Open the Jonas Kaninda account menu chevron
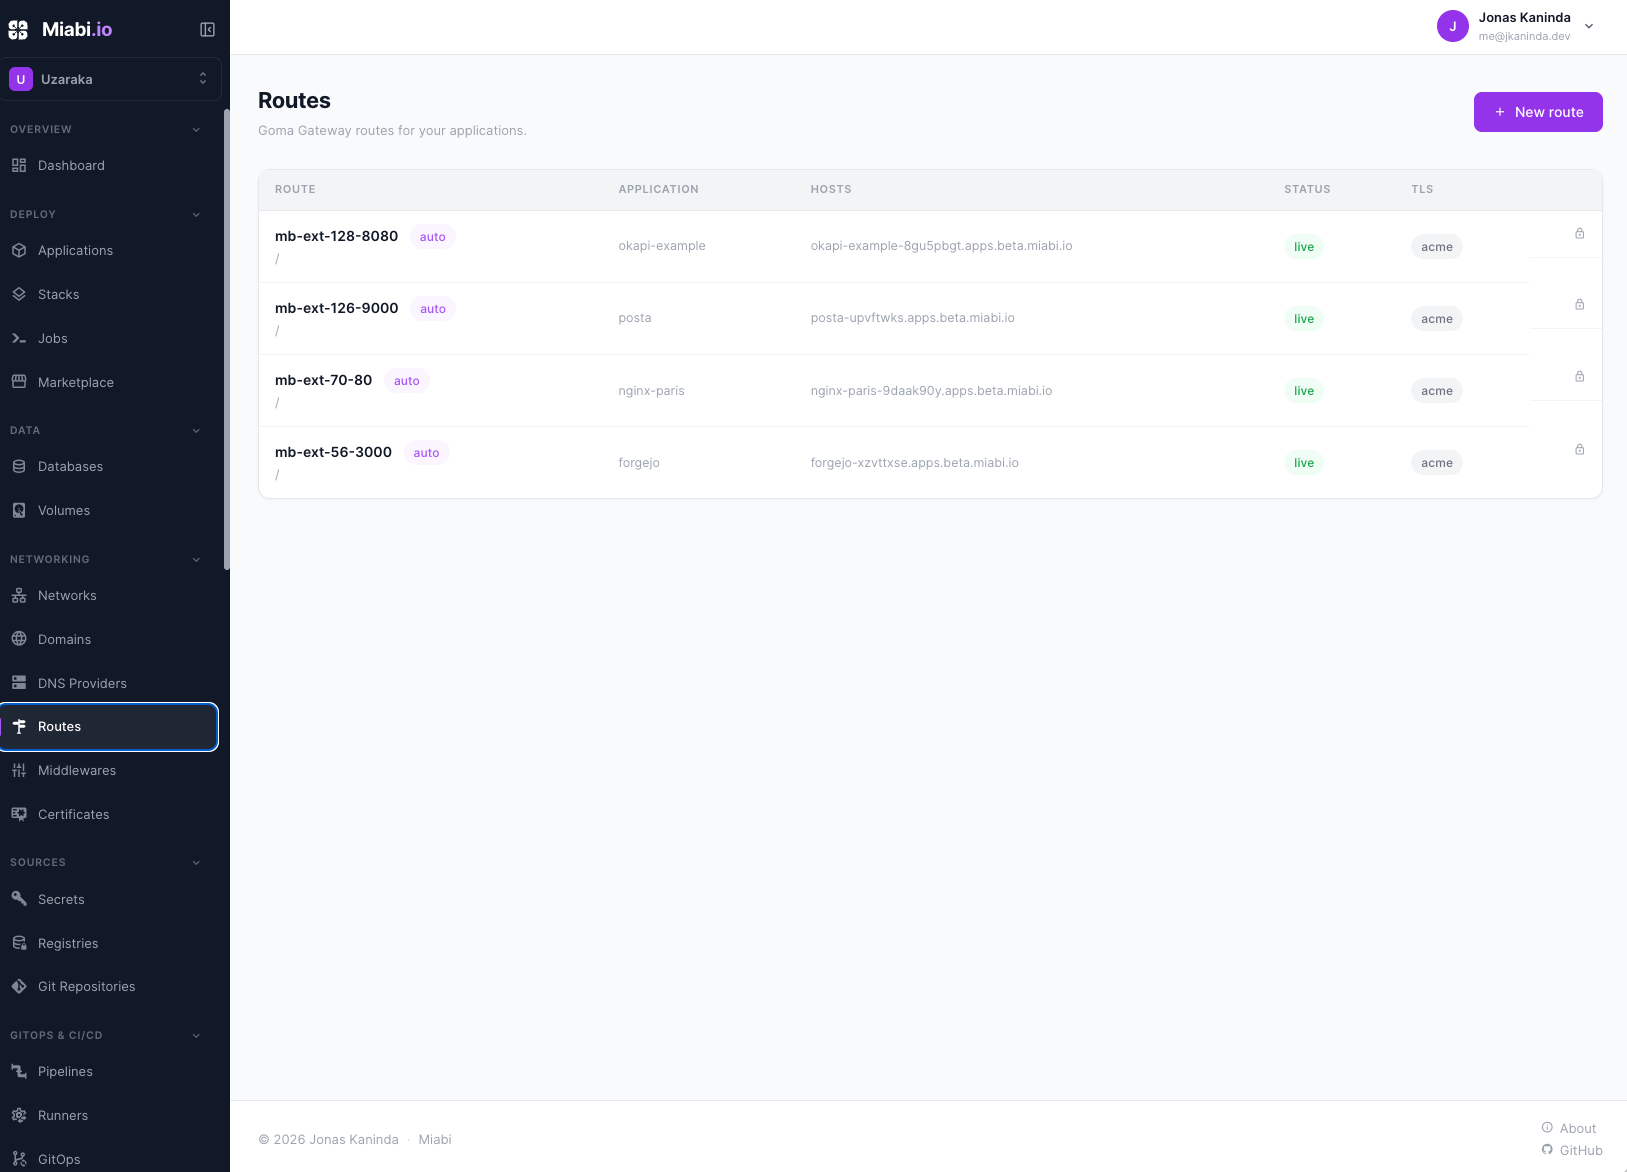 1589,27
